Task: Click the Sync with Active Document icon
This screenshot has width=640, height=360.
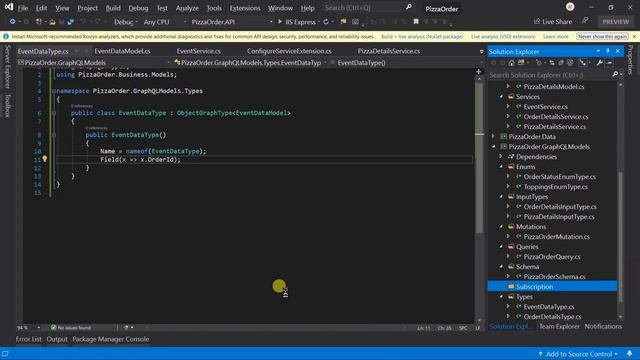Action: click(552, 63)
